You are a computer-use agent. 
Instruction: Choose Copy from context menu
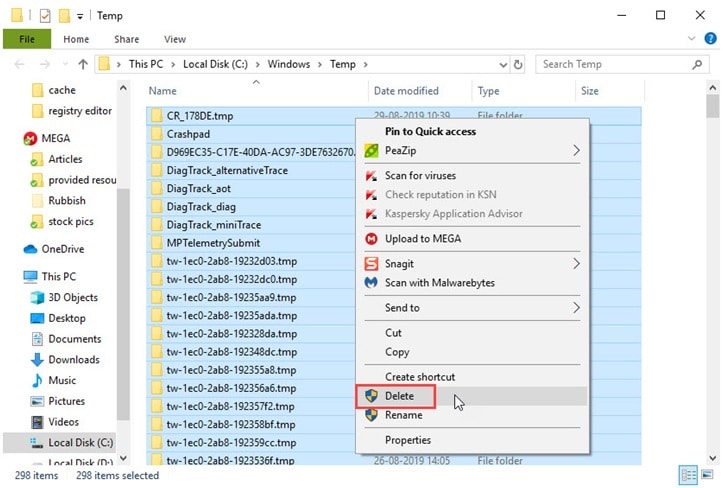pyautogui.click(x=471, y=352)
